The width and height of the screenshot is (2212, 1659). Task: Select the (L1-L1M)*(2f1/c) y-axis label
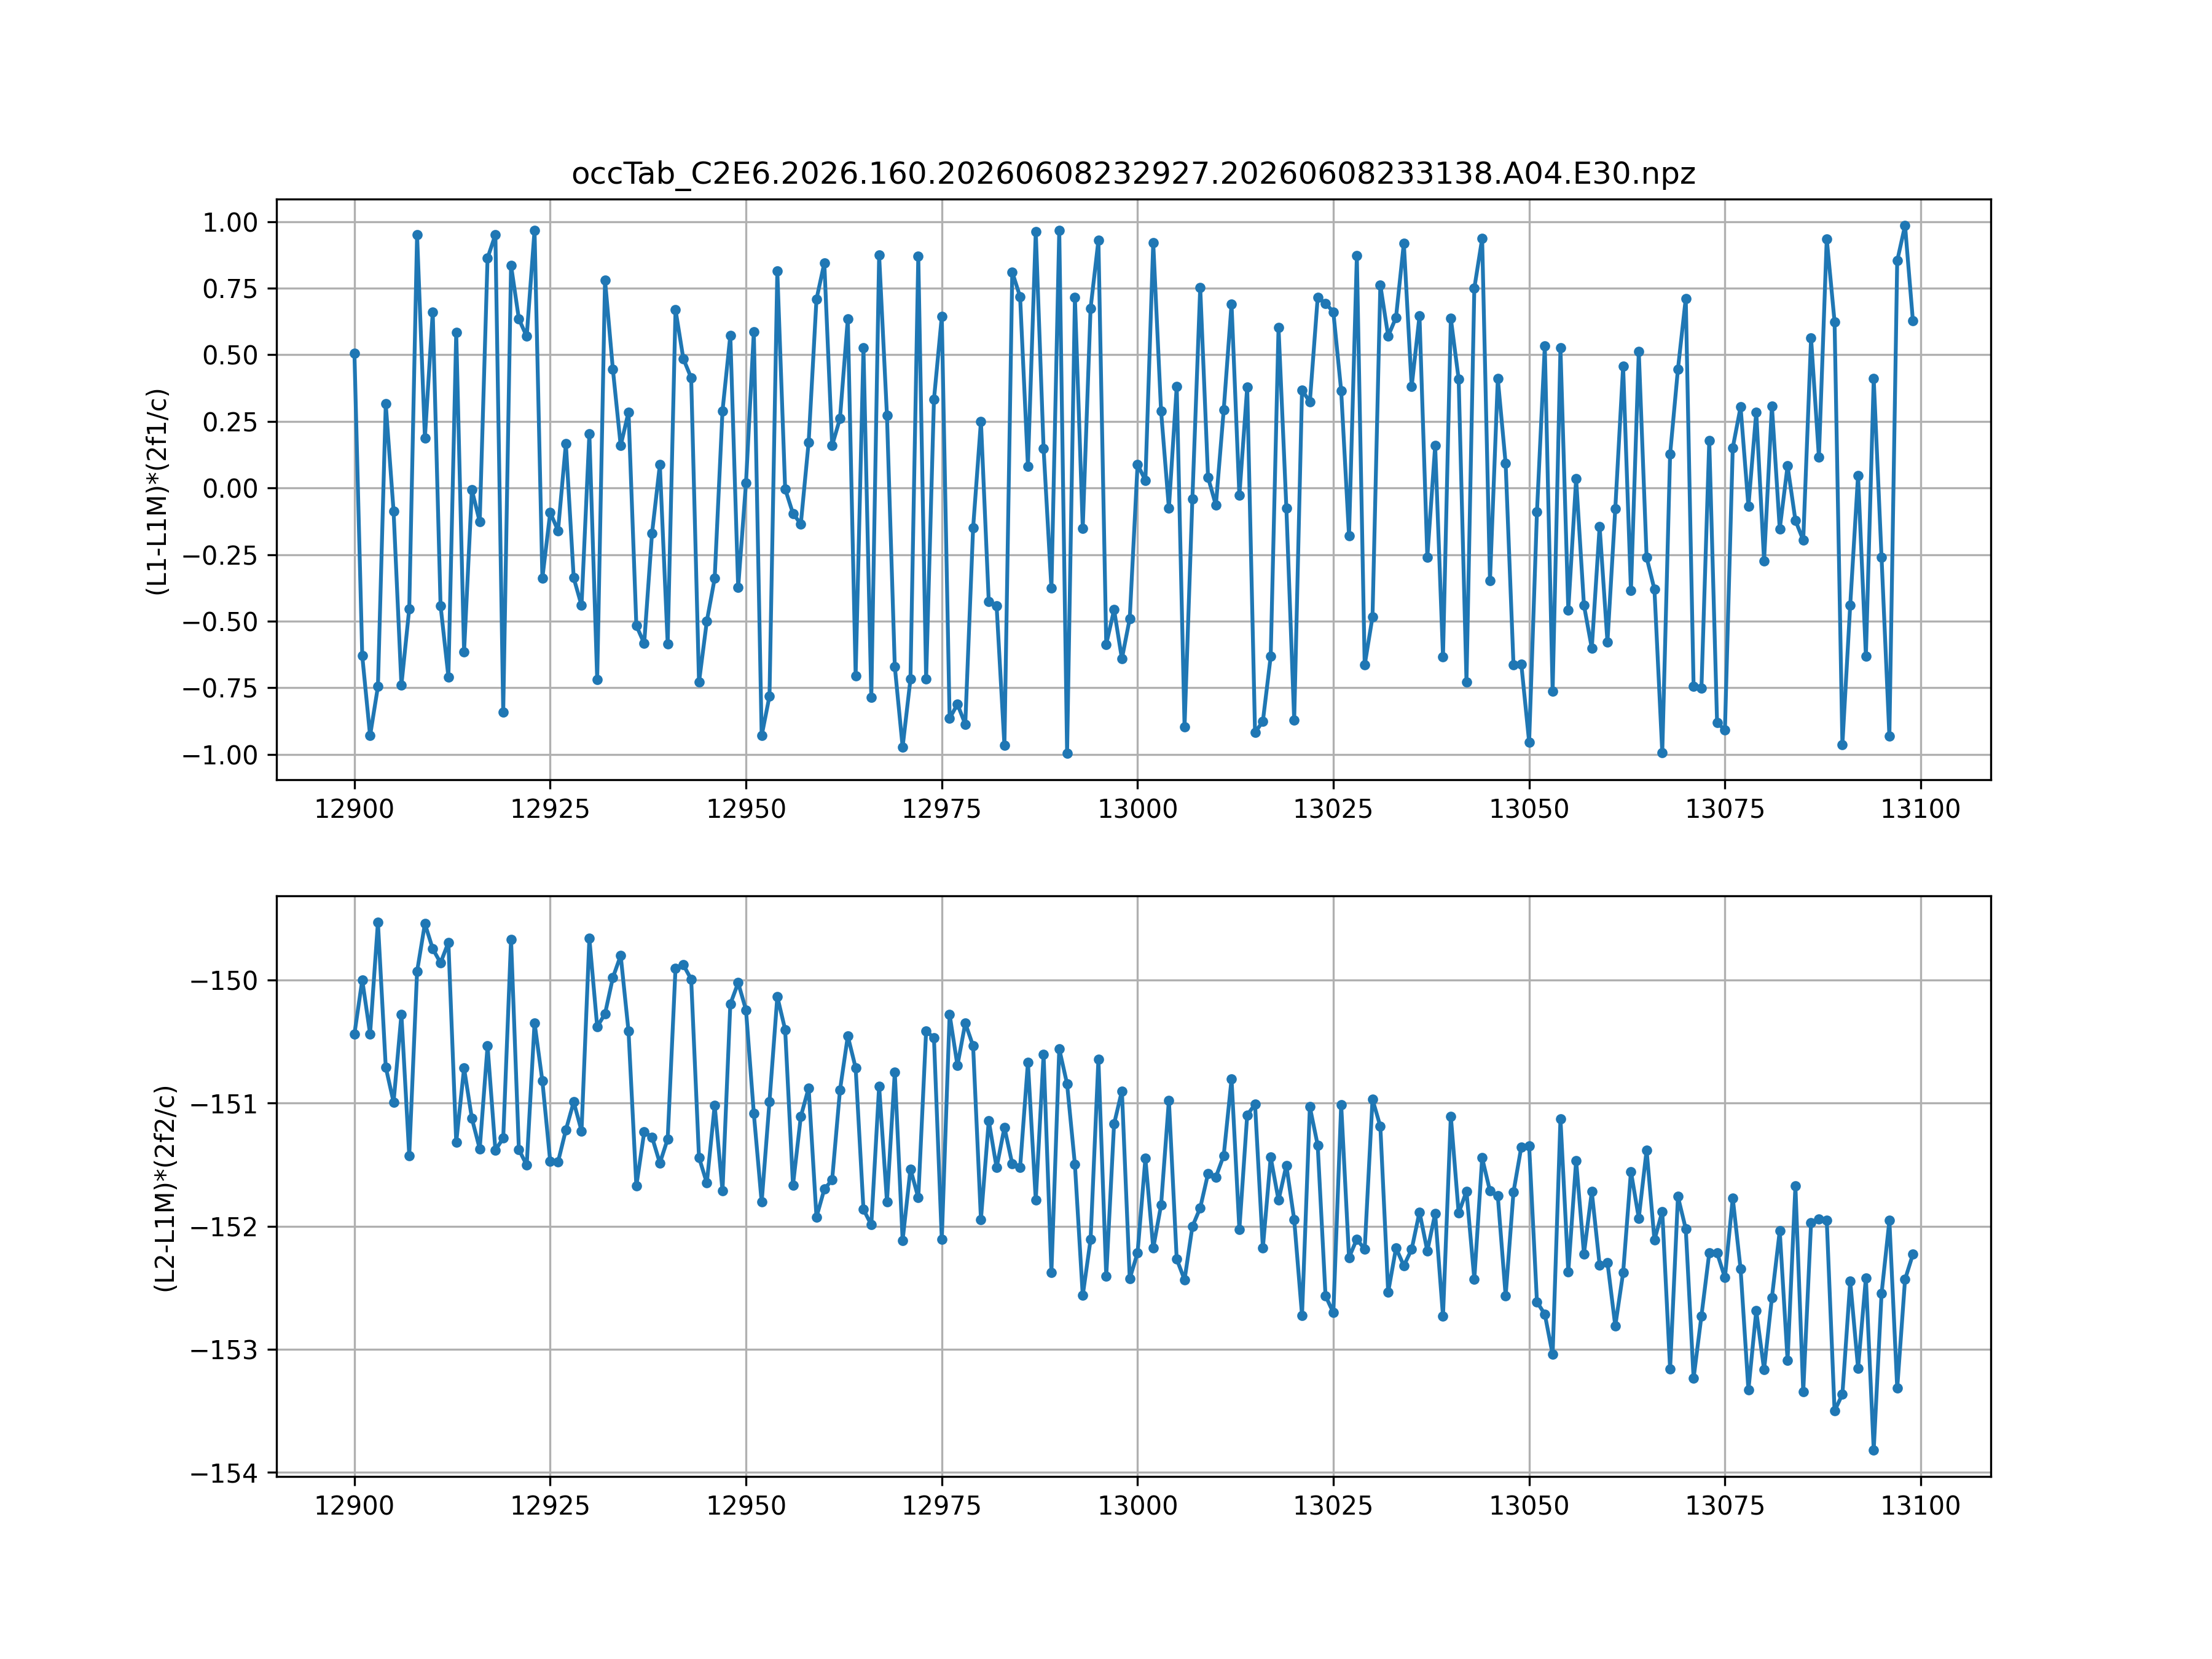(158, 491)
